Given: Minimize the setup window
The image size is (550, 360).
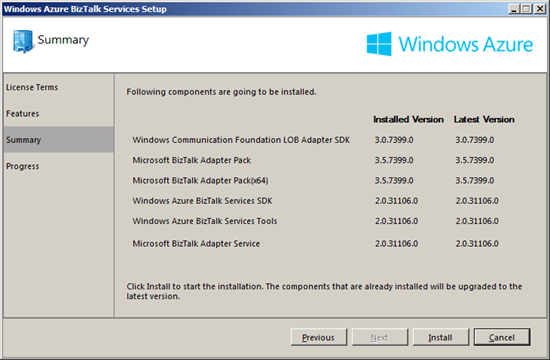Looking at the screenshot, I should [x=514, y=9].
